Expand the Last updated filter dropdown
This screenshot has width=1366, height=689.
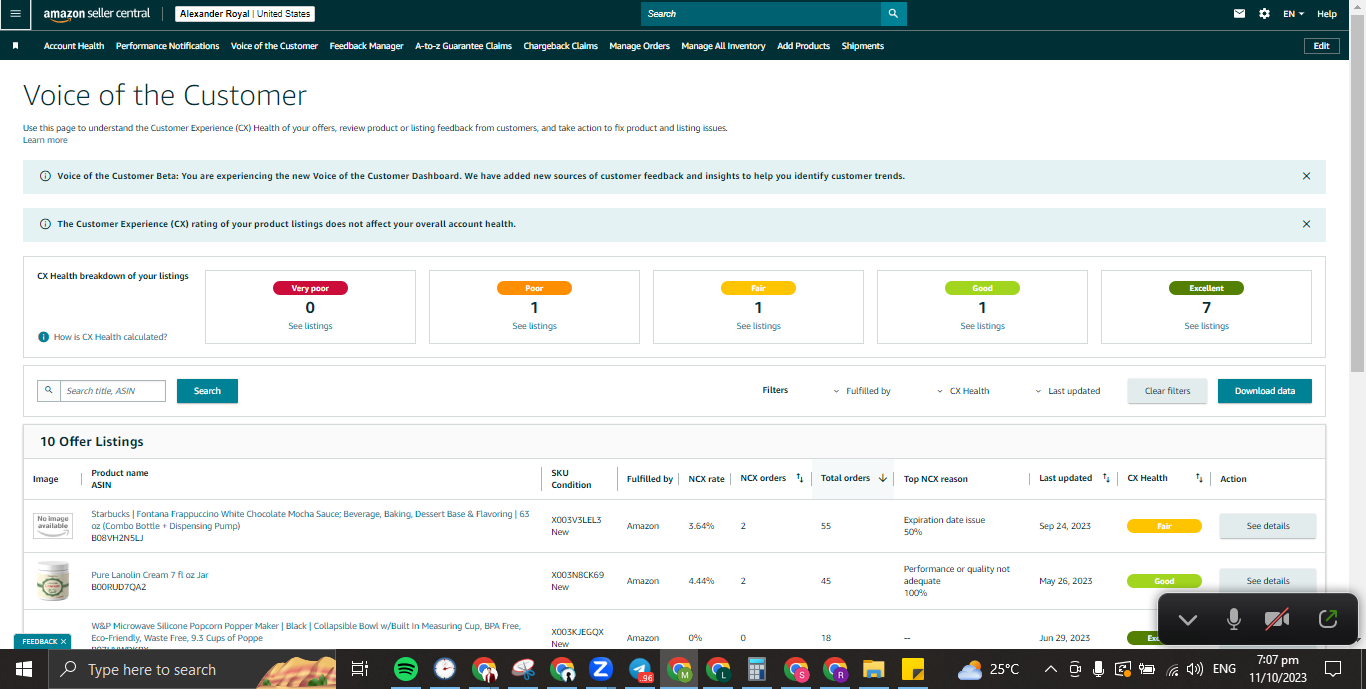click(x=1067, y=391)
